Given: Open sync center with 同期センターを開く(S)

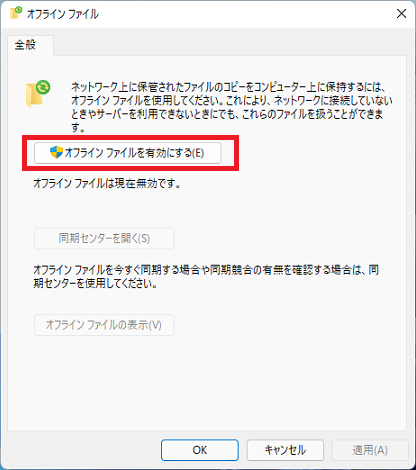Looking at the screenshot, I should (104, 238).
